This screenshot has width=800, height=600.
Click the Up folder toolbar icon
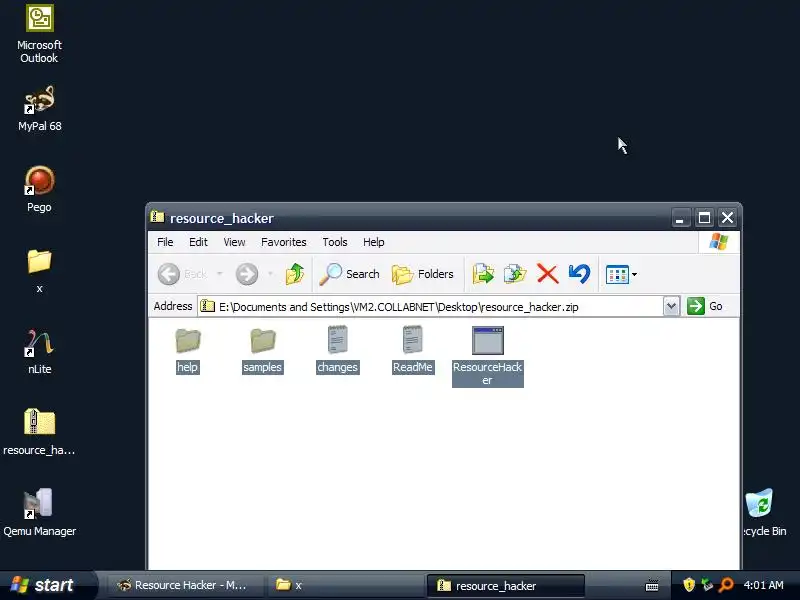click(x=295, y=274)
